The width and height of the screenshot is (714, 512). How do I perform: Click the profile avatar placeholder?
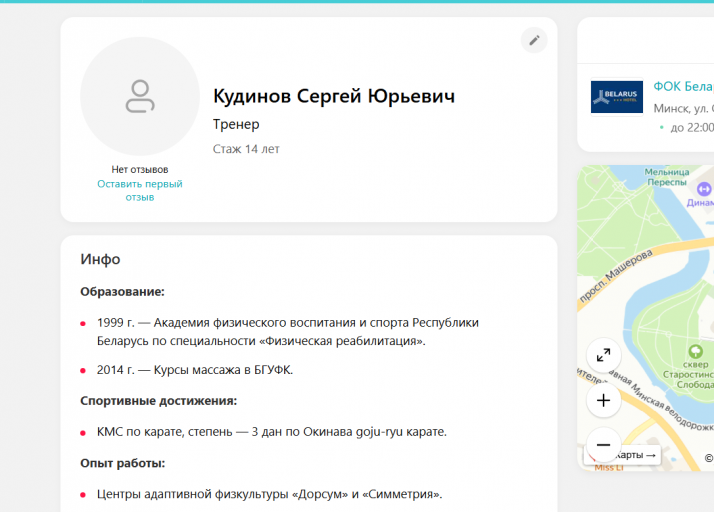[x=140, y=96]
